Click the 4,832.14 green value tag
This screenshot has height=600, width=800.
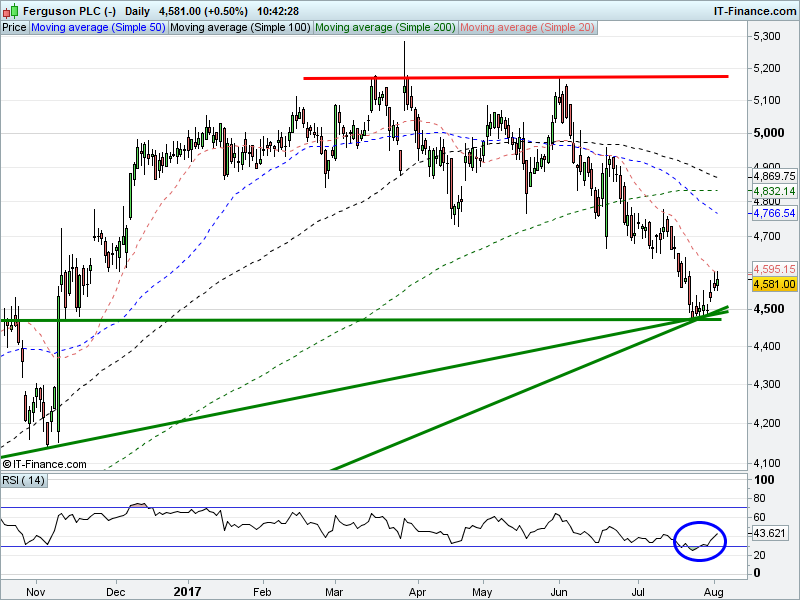click(774, 191)
